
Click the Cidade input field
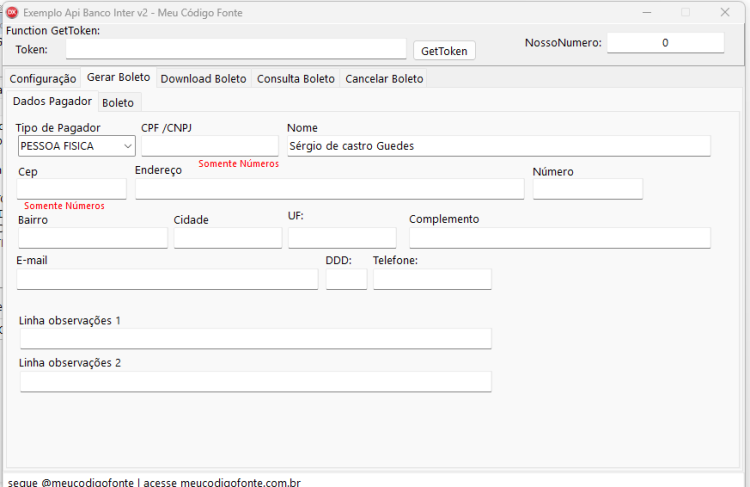point(228,238)
